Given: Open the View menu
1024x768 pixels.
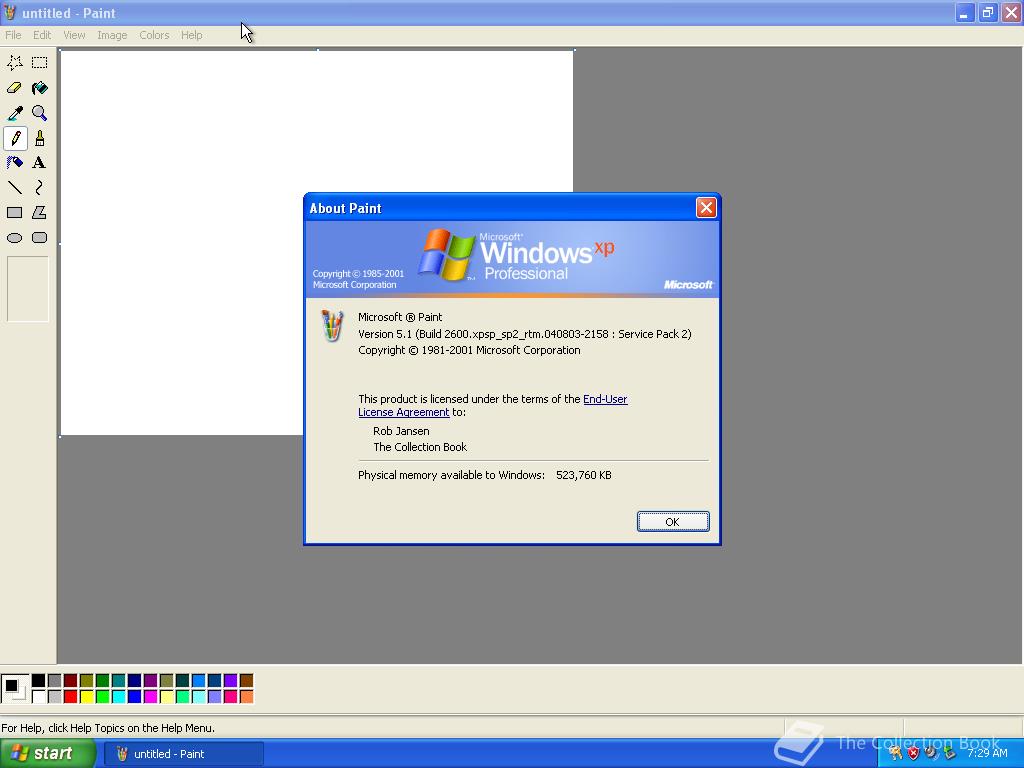Looking at the screenshot, I should coord(74,35).
